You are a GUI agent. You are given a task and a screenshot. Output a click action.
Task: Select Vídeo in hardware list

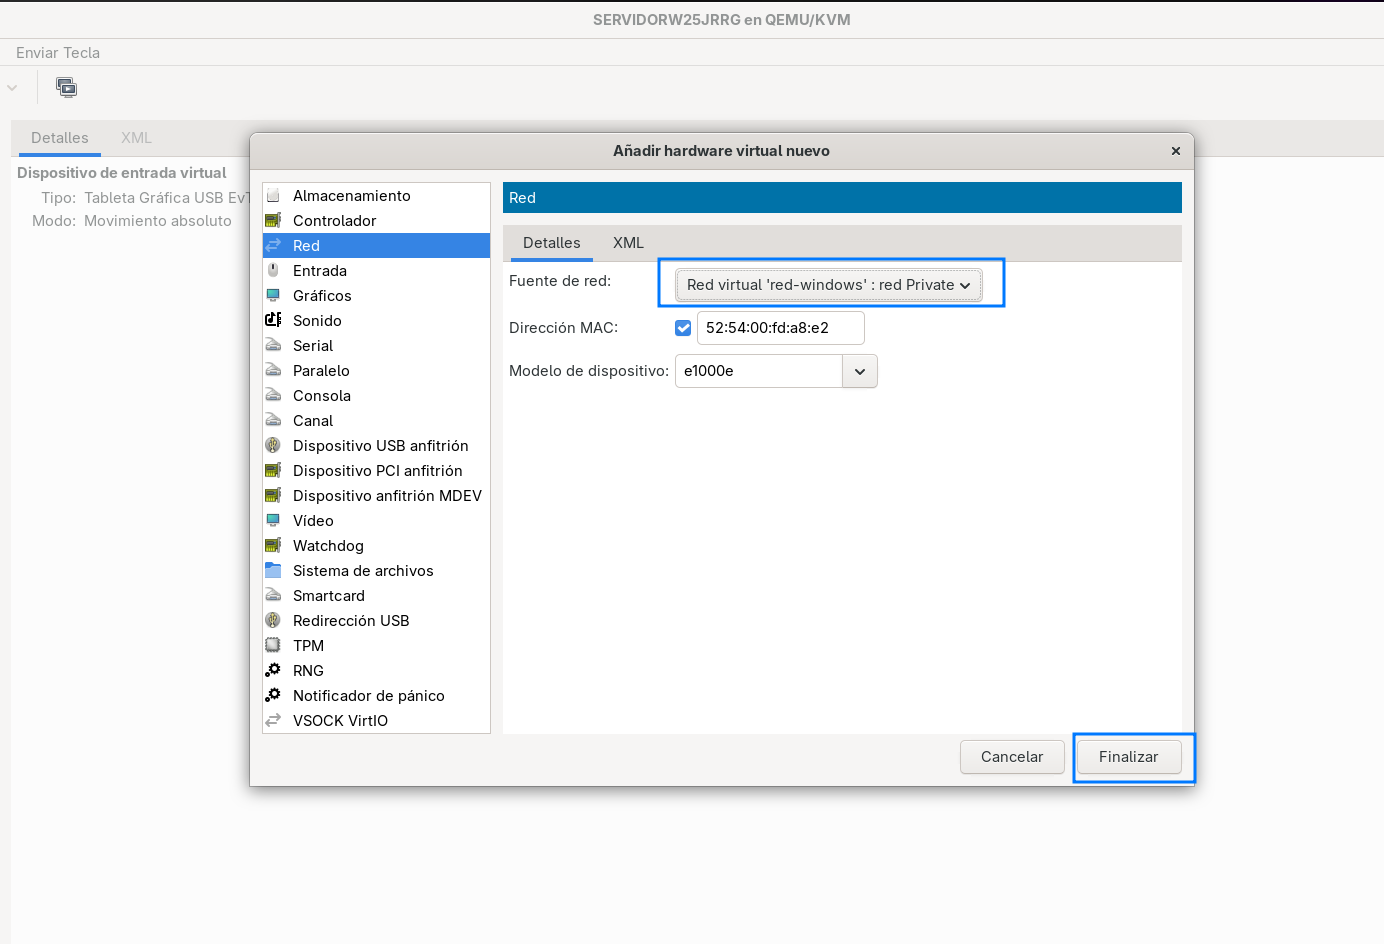point(376,521)
